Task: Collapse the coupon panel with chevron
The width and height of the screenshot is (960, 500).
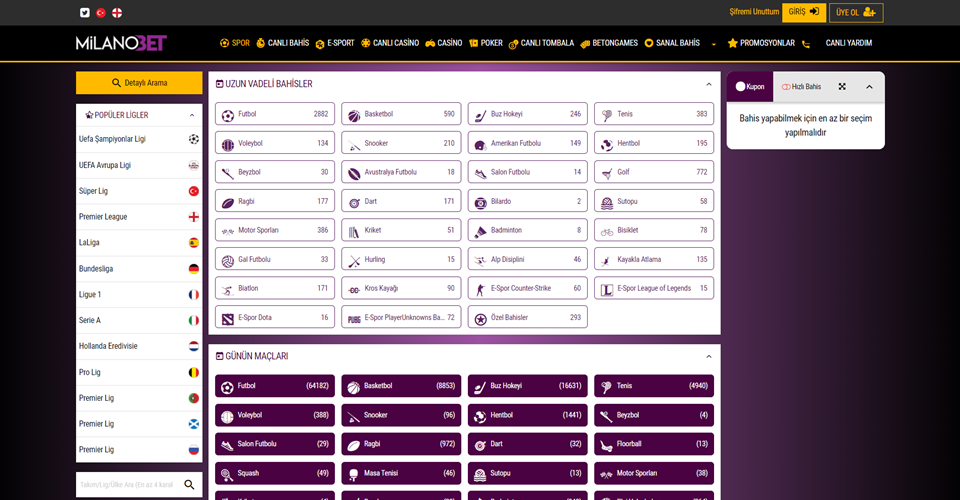Action: (x=869, y=87)
